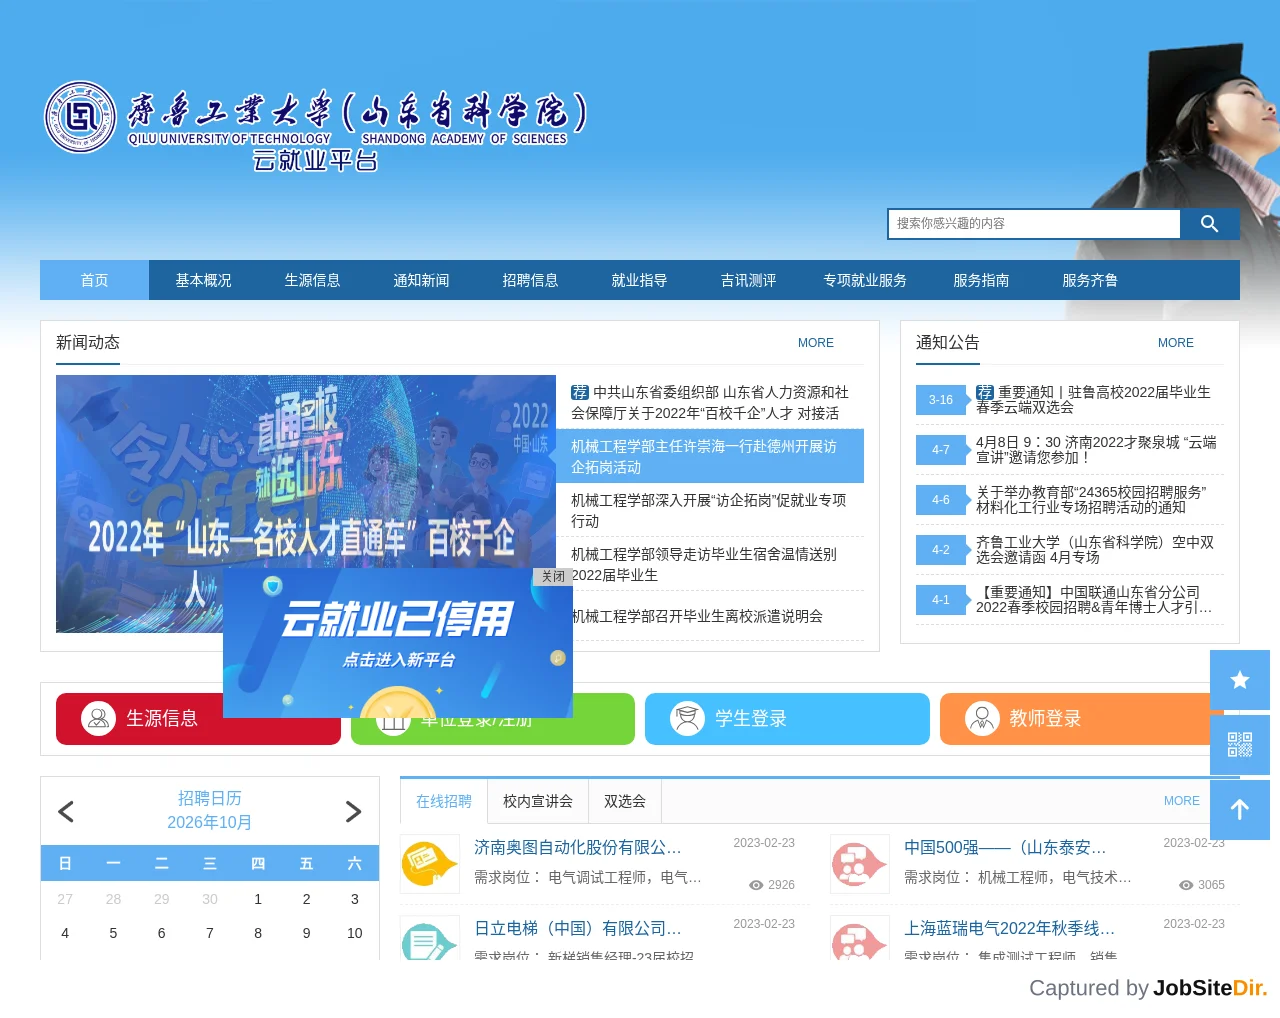This screenshot has width=1280, height=1018.
Task: Go to previous month in recruitment calendar
Action: 66,811
